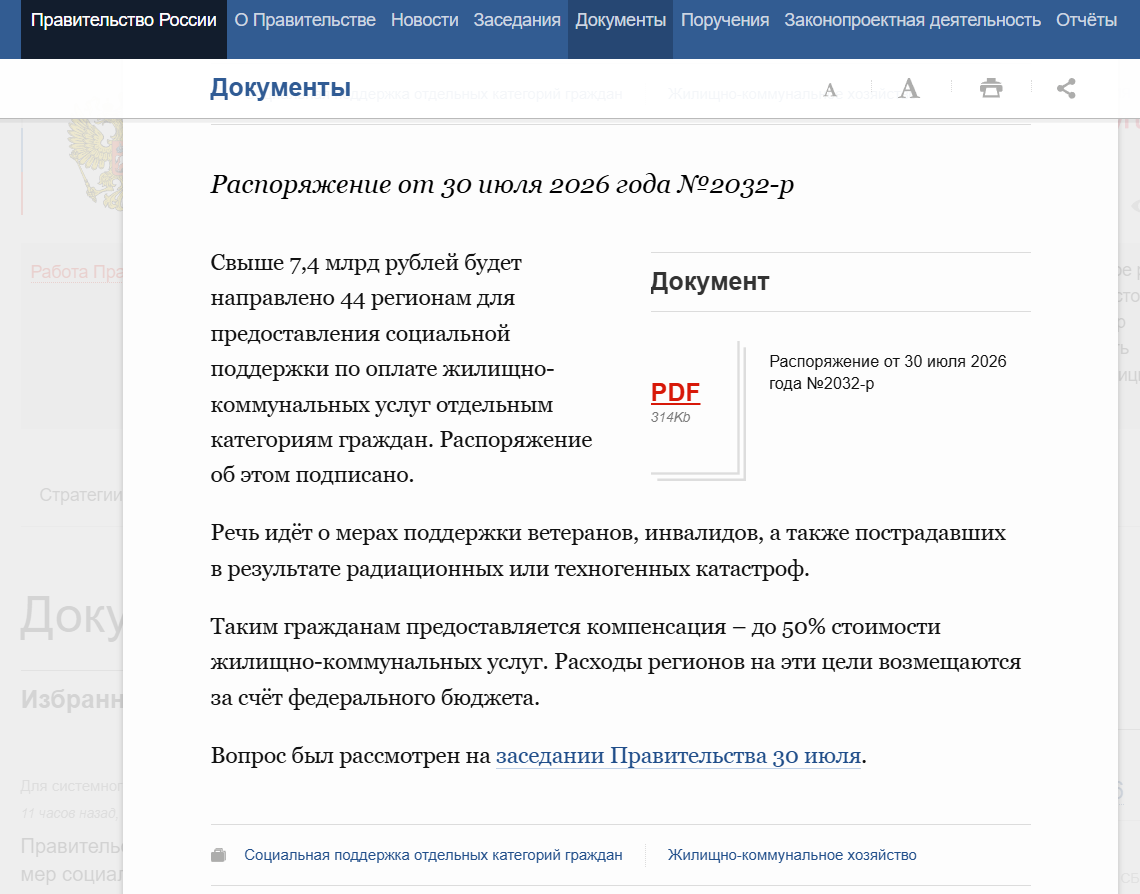
Task: Click the 314Kb file size text
Action: (x=670, y=417)
